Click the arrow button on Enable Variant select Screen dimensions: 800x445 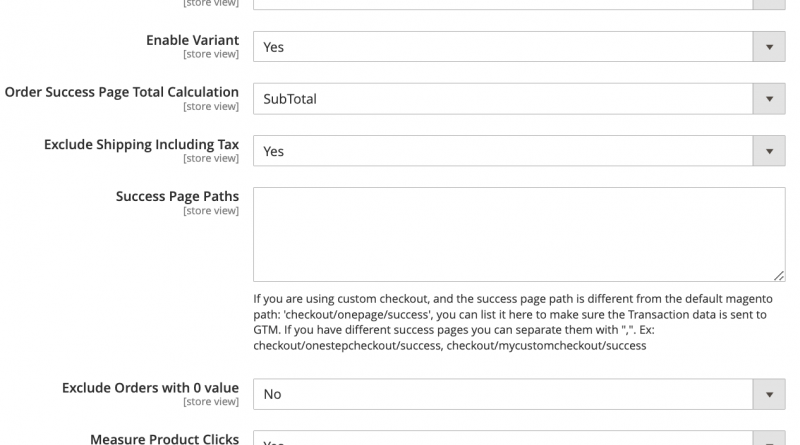[x=768, y=47]
